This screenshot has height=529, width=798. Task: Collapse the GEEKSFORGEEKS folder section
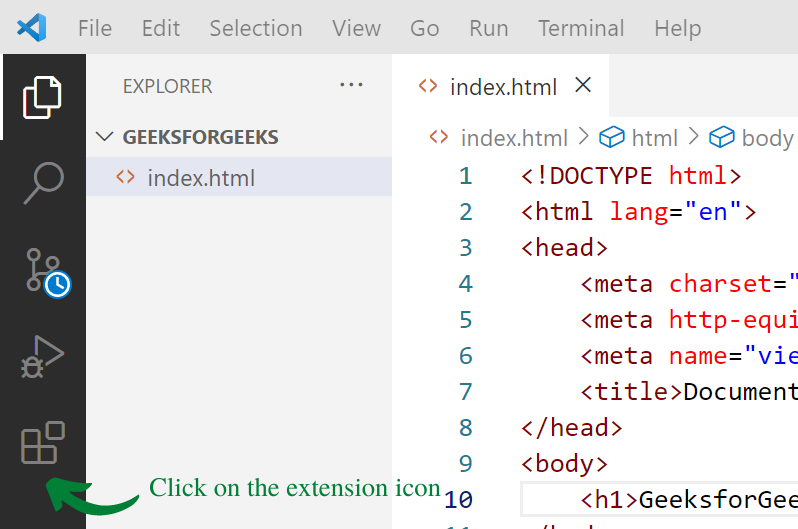(x=105, y=137)
